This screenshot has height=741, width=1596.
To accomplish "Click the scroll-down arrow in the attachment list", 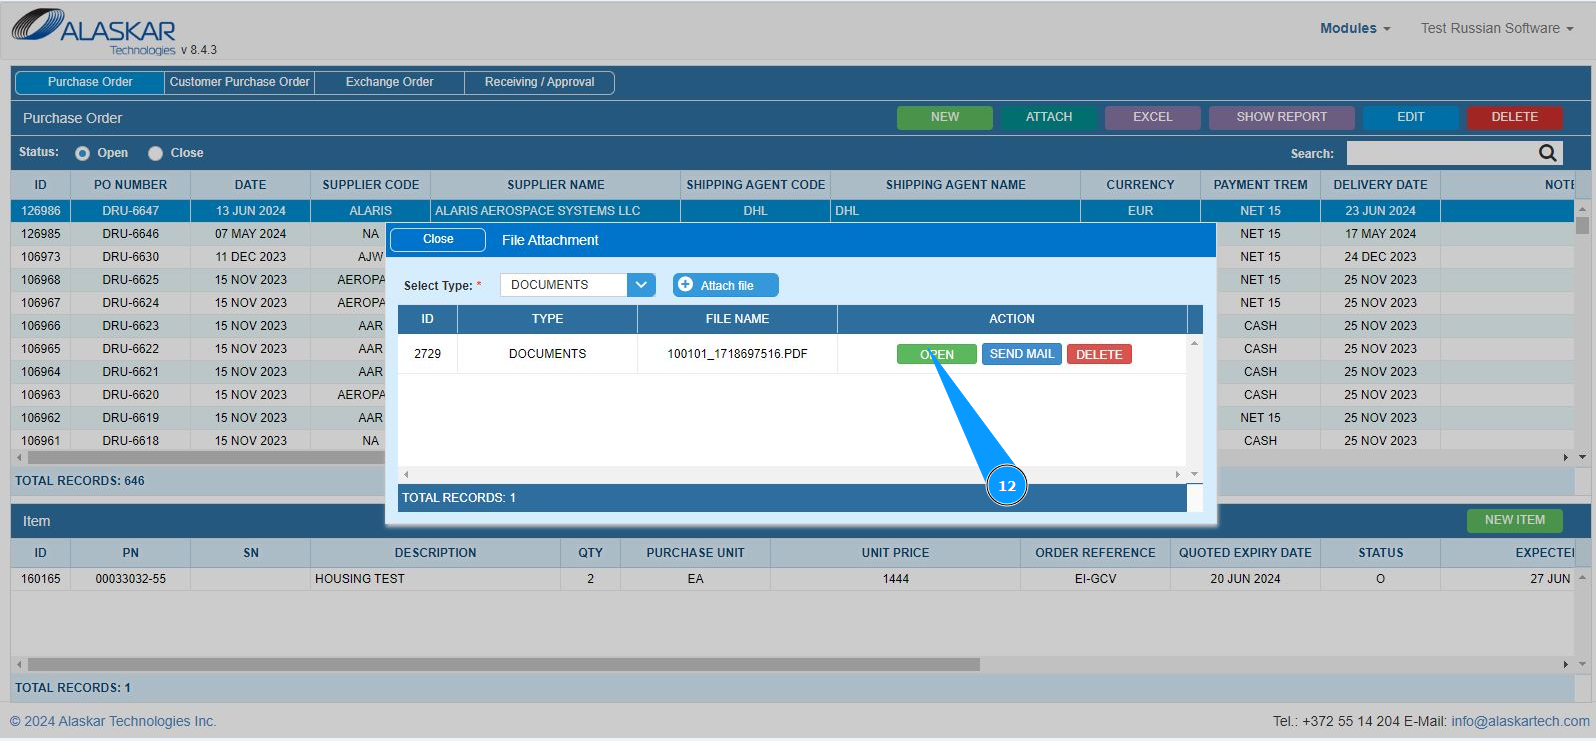I will 1194,474.
